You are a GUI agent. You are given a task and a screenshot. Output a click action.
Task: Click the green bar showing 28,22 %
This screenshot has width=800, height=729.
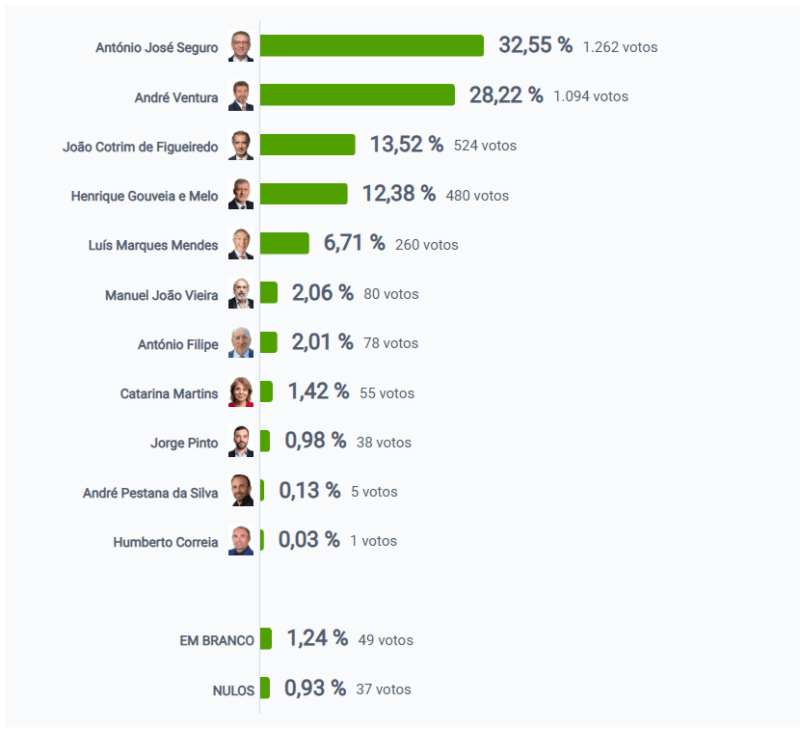(x=357, y=95)
